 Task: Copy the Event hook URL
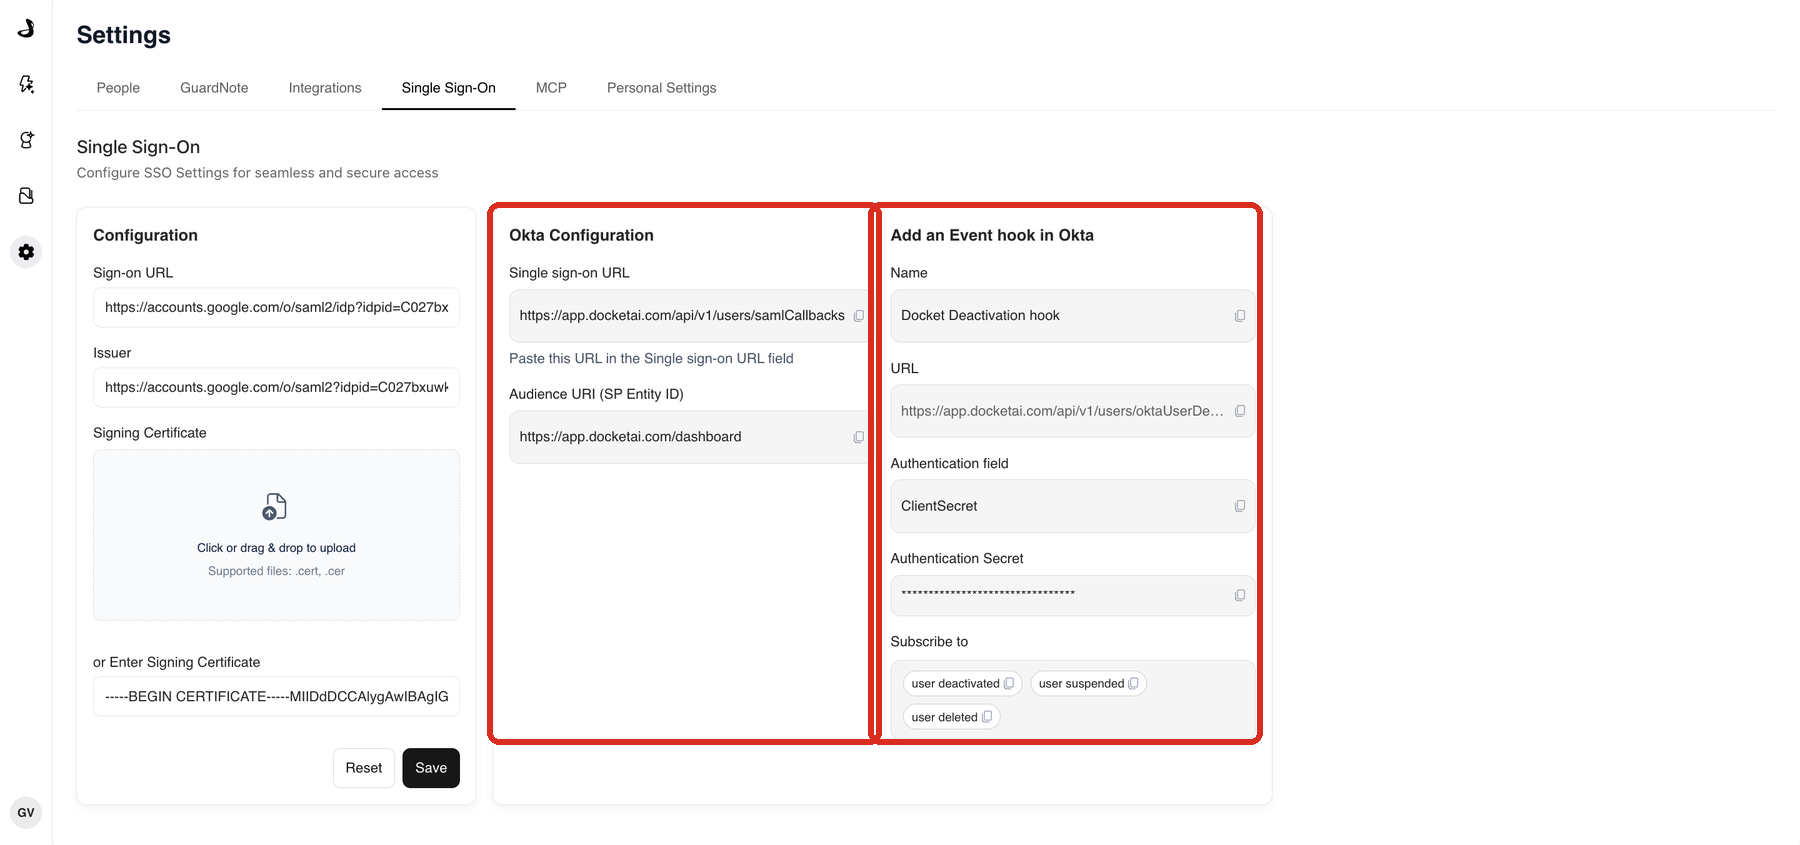[x=1240, y=411]
